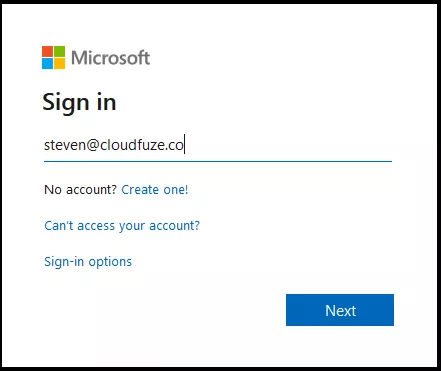Click the Microsoft wordmark text
This screenshot has height=371, width=441.
(111, 58)
